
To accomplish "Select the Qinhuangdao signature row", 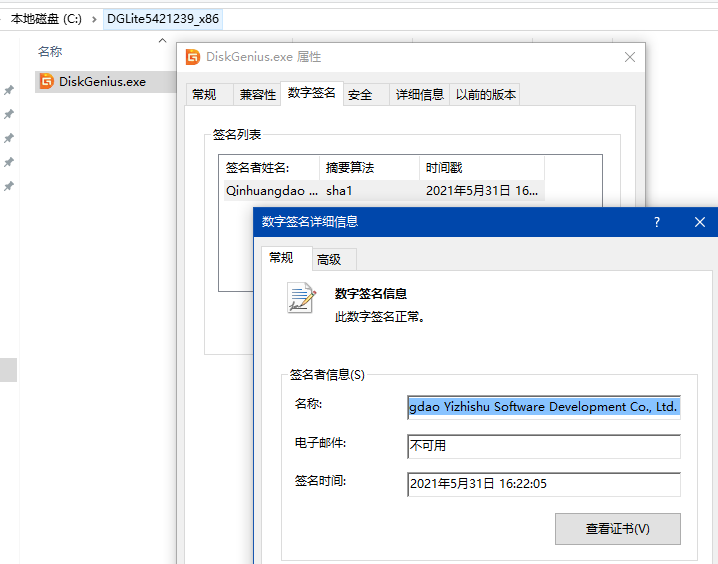I will (385, 190).
